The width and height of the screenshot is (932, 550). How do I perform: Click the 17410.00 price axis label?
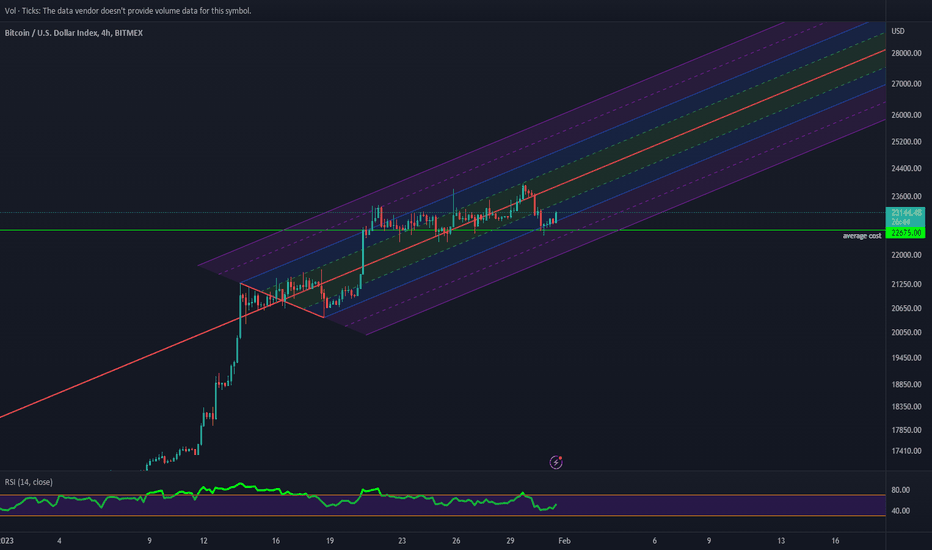pyautogui.click(x=906, y=451)
